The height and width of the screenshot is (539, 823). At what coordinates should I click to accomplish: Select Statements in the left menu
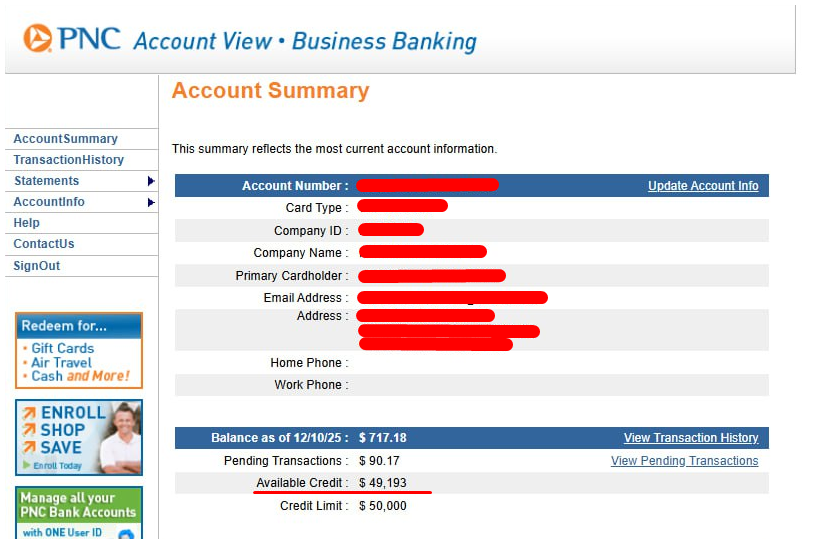pyautogui.click(x=46, y=181)
